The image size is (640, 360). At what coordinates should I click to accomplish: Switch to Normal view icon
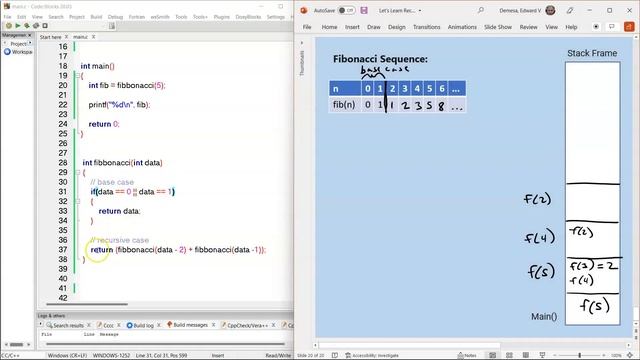493,355
